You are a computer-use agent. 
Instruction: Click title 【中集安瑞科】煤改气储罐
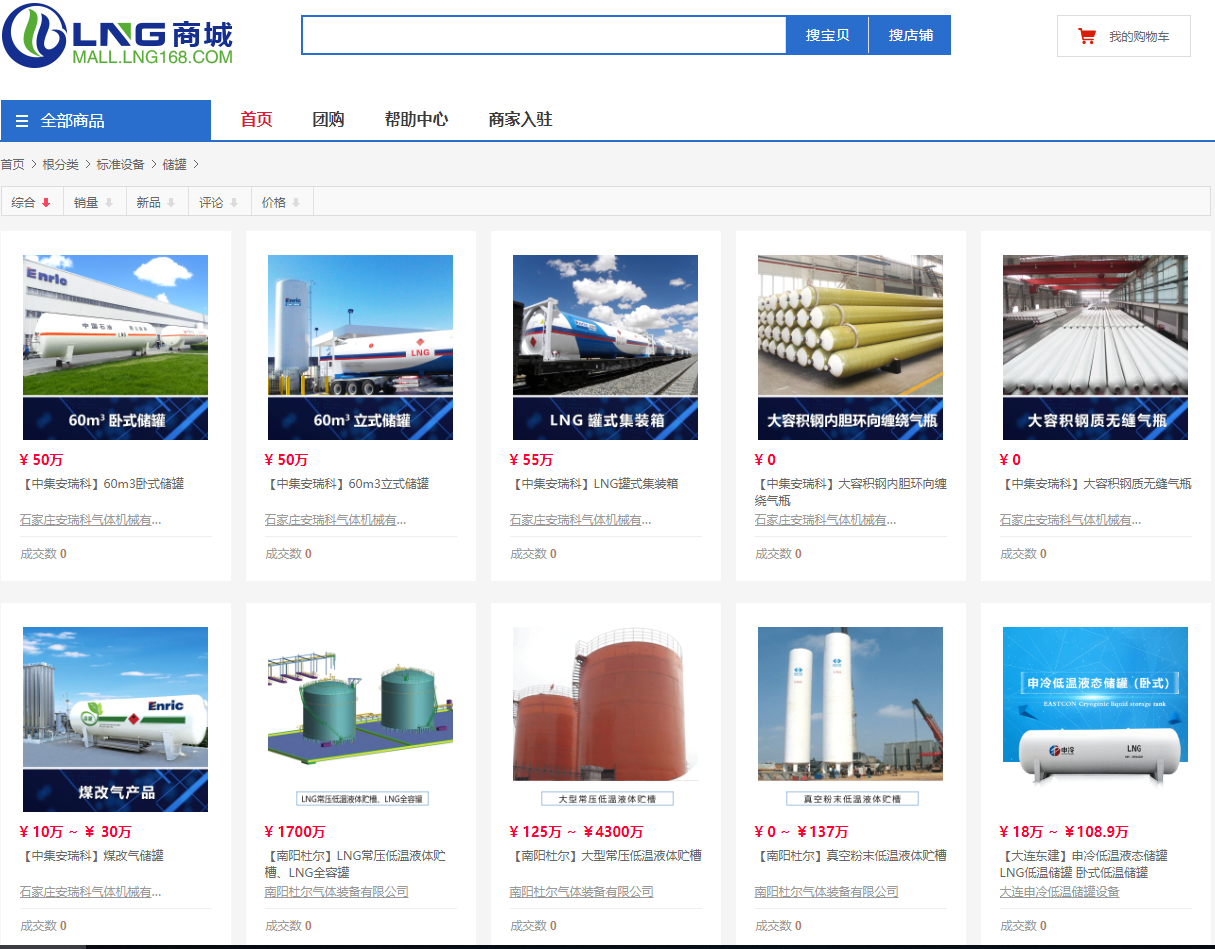(x=92, y=856)
